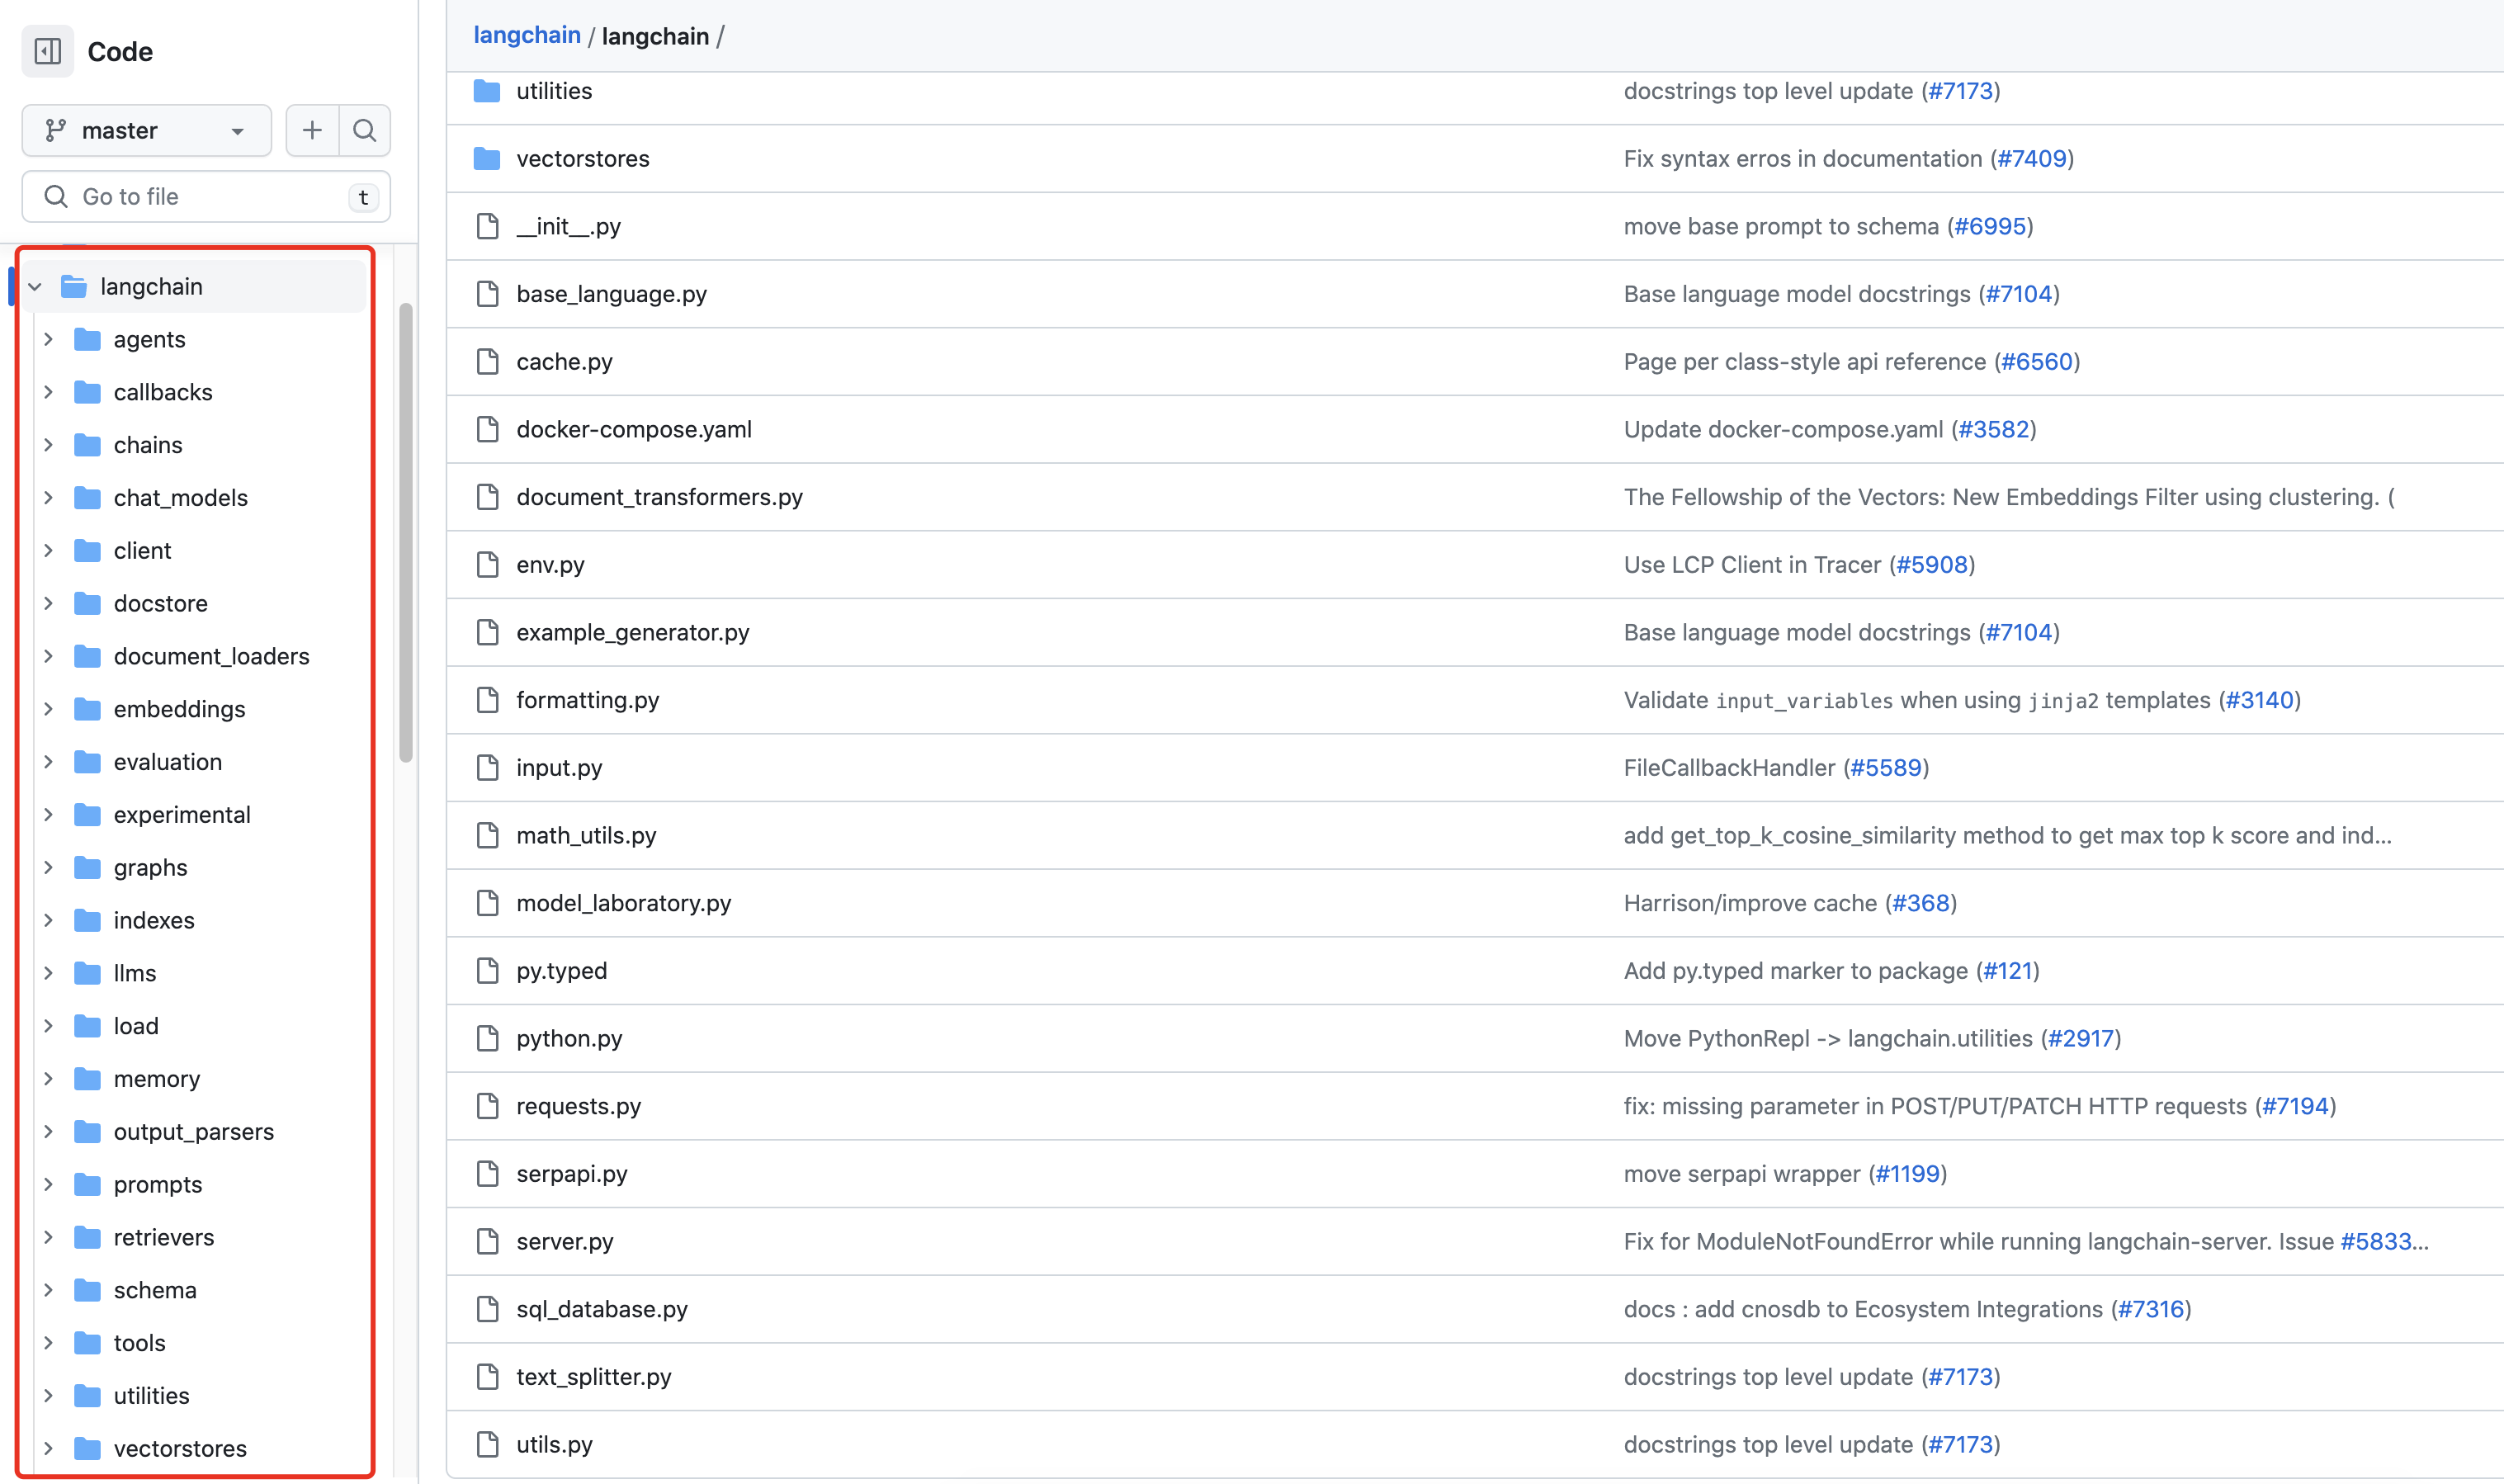The height and width of the screenshot is (1484, 2504).
Task: Open the text_splitter.py file
Action: click(593, 1376)
